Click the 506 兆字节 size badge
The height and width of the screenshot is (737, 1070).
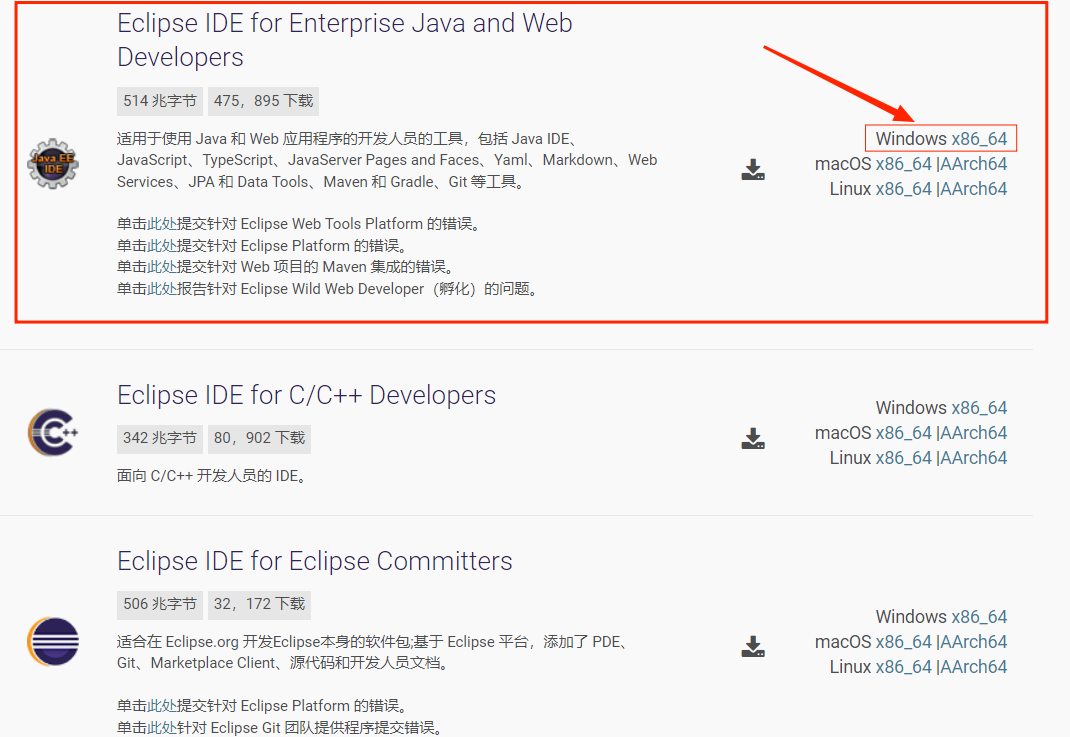160,604
